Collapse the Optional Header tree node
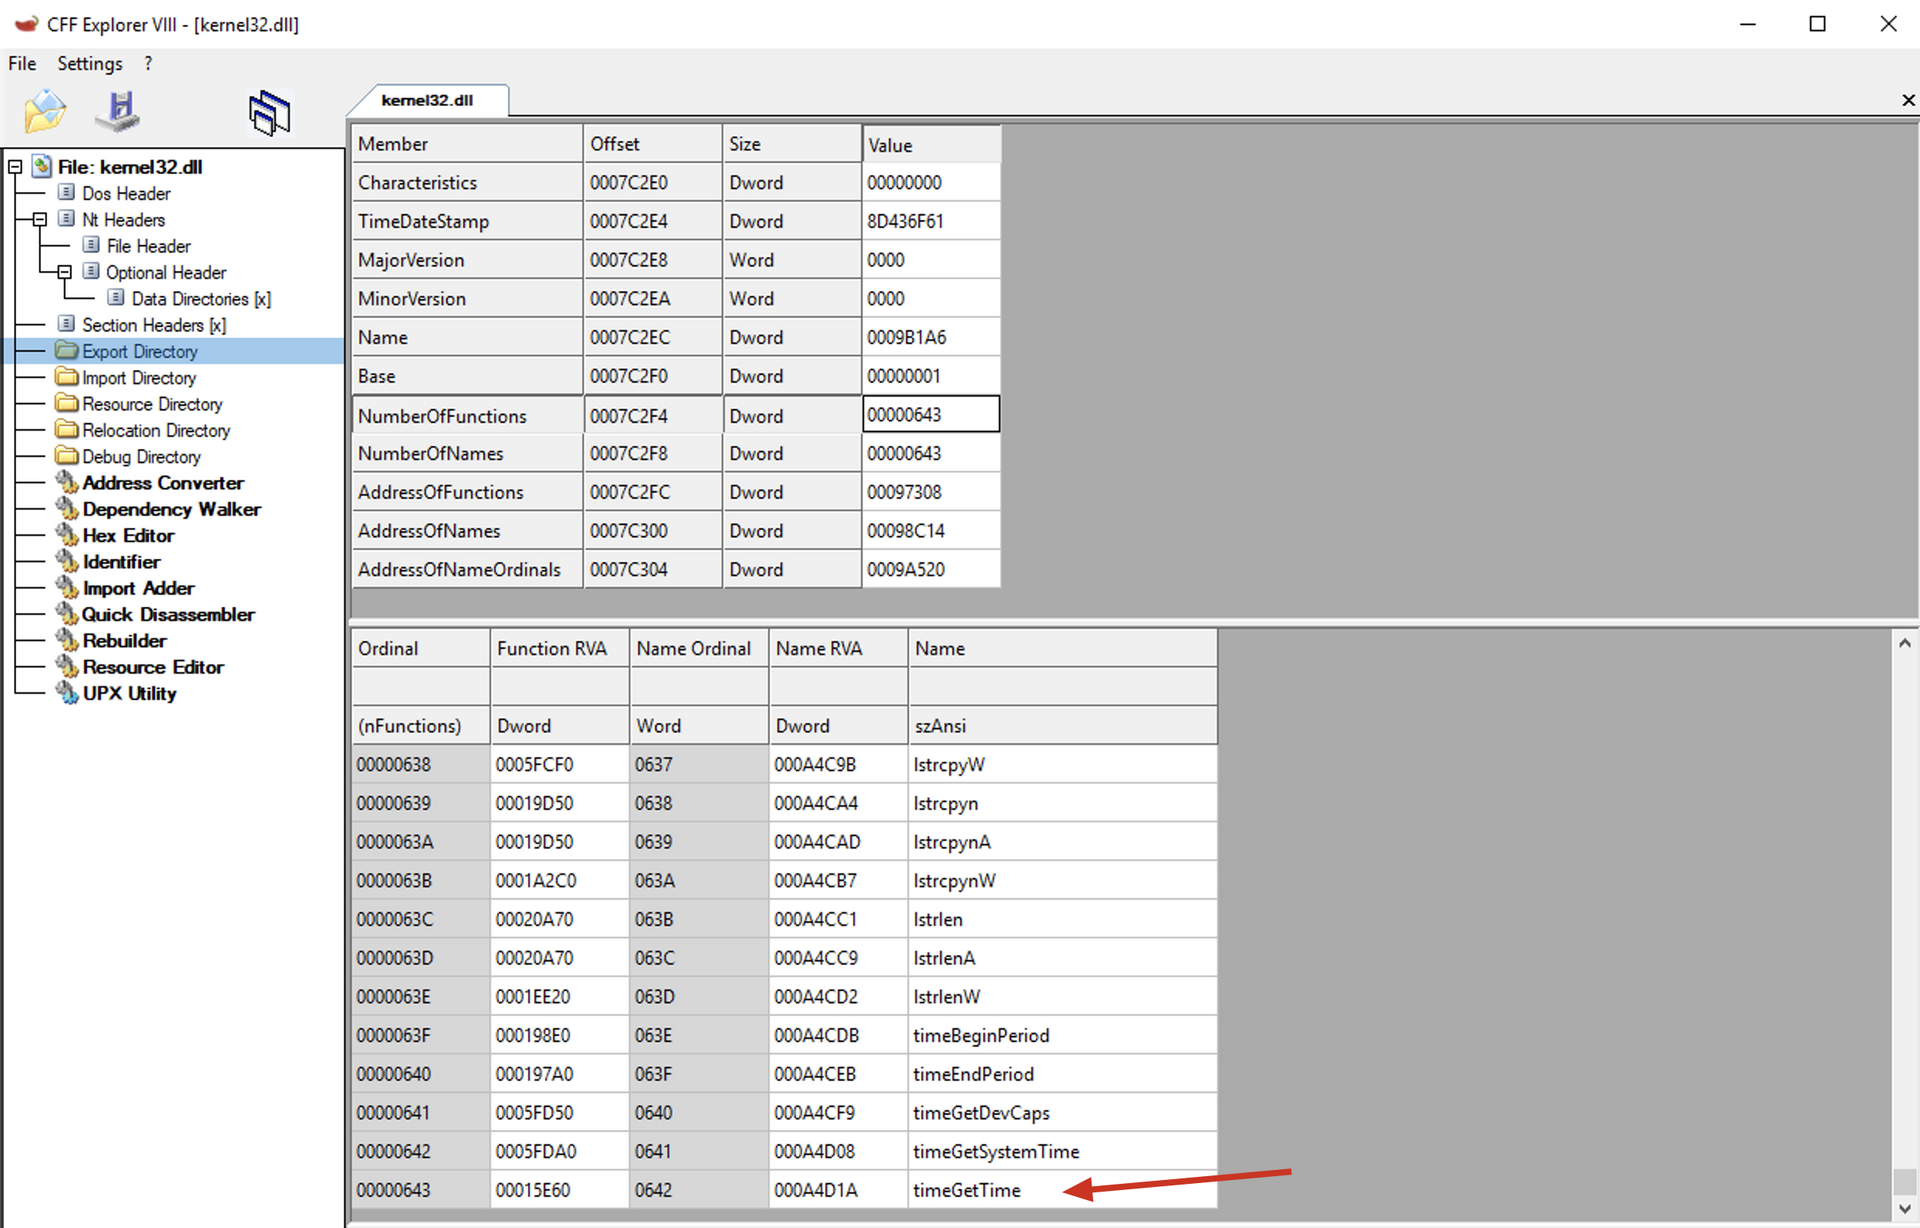Screen dimensions: 1920x1228 click(x=64, y=272)
